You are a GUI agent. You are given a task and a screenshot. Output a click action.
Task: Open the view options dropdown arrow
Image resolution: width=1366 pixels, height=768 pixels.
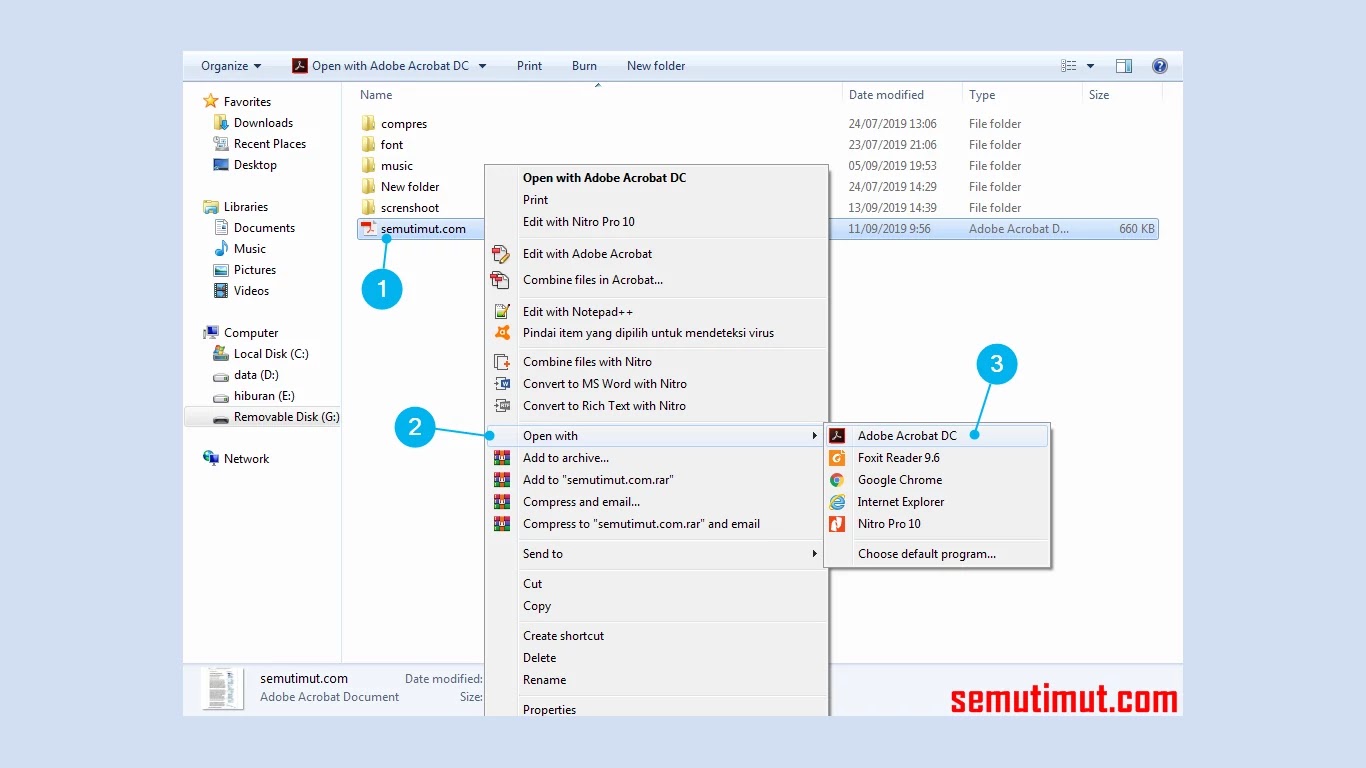pos(1090,66)
